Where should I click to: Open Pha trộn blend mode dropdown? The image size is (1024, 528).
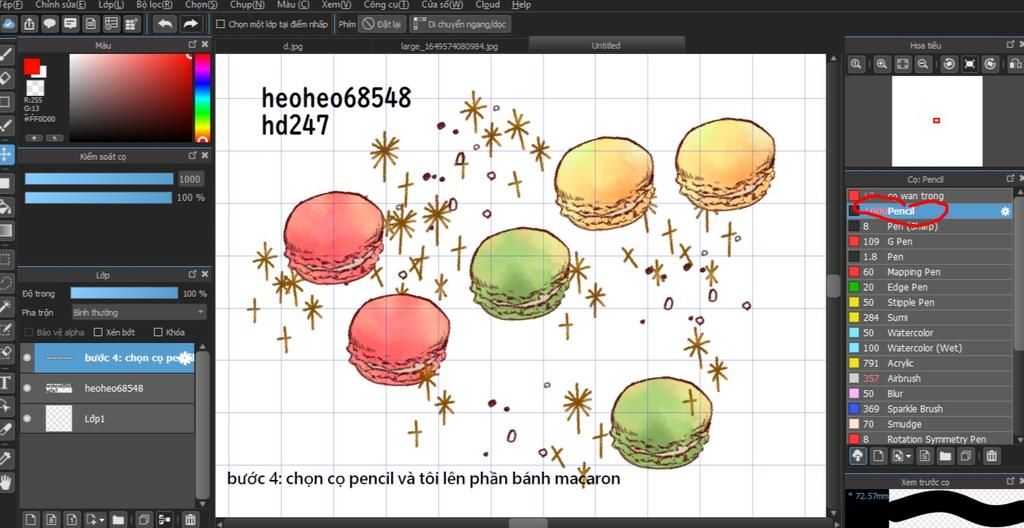(138, 312)
